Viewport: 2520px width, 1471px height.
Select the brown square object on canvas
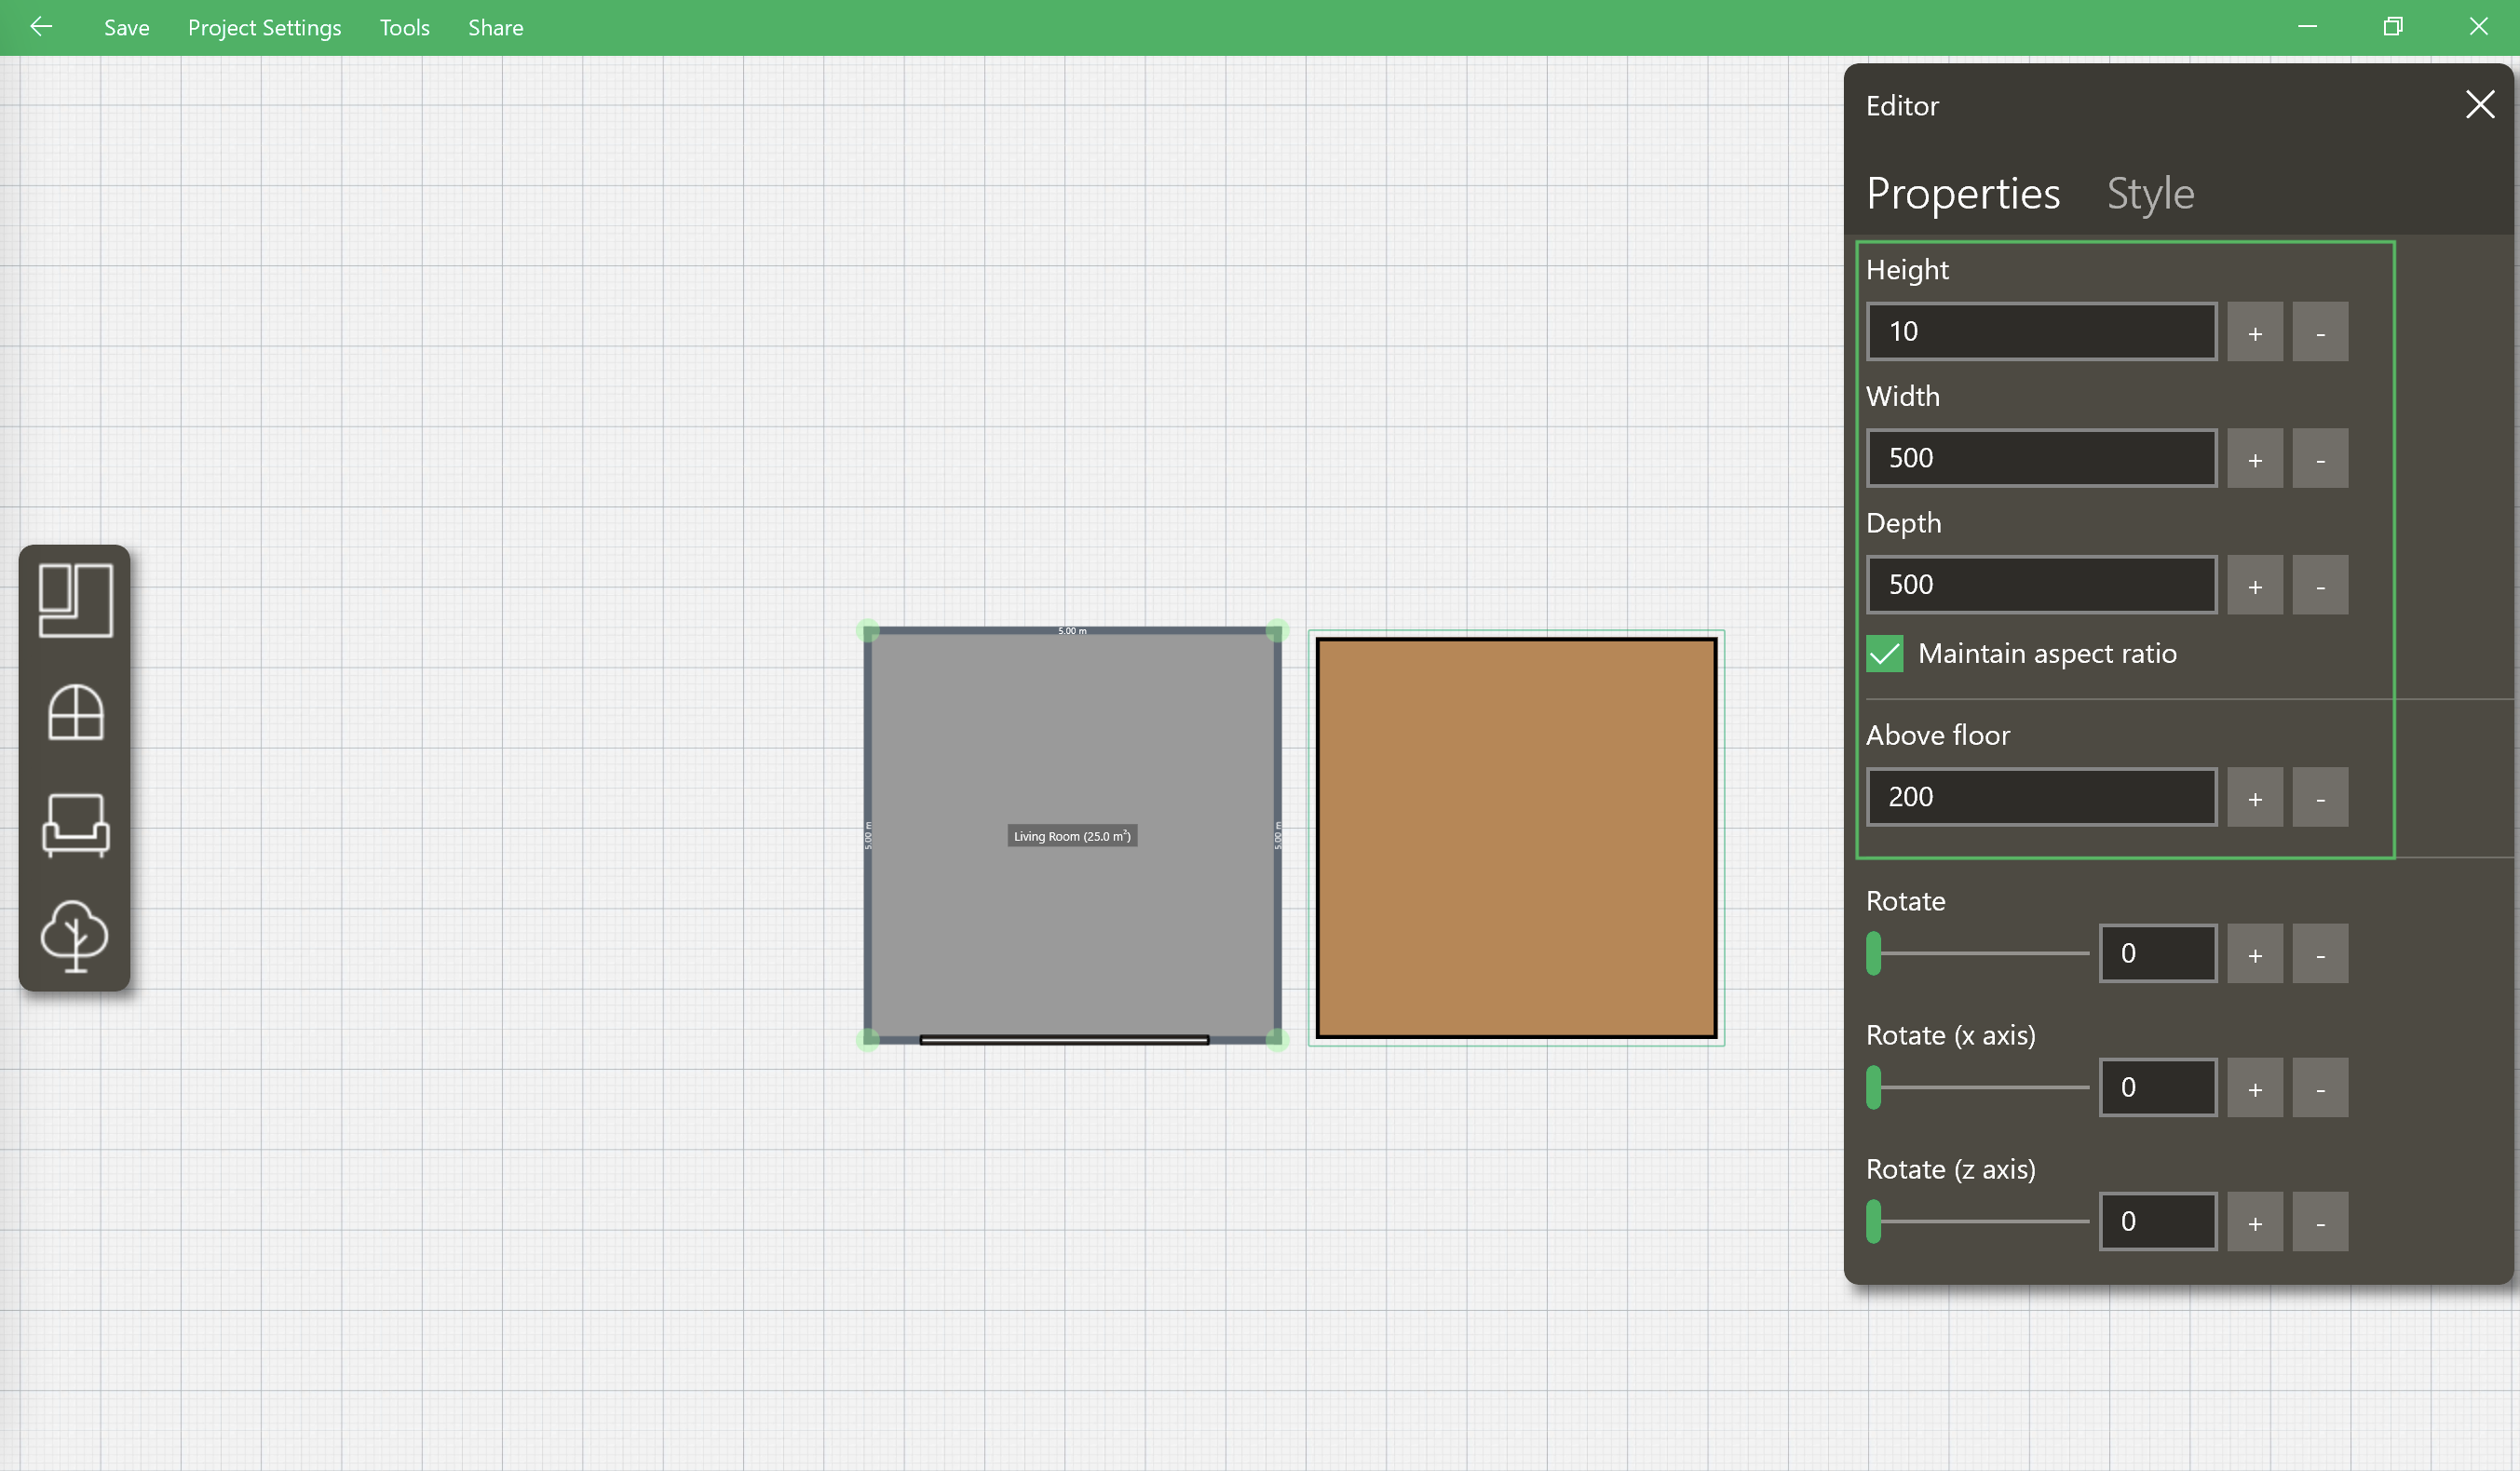[x=1515, y=838]
